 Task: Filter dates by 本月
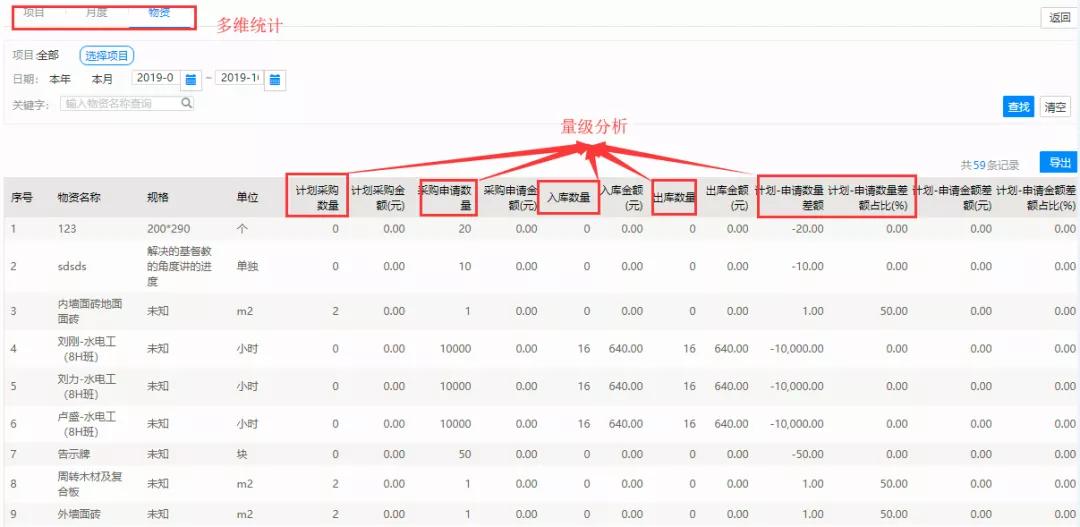102,79
